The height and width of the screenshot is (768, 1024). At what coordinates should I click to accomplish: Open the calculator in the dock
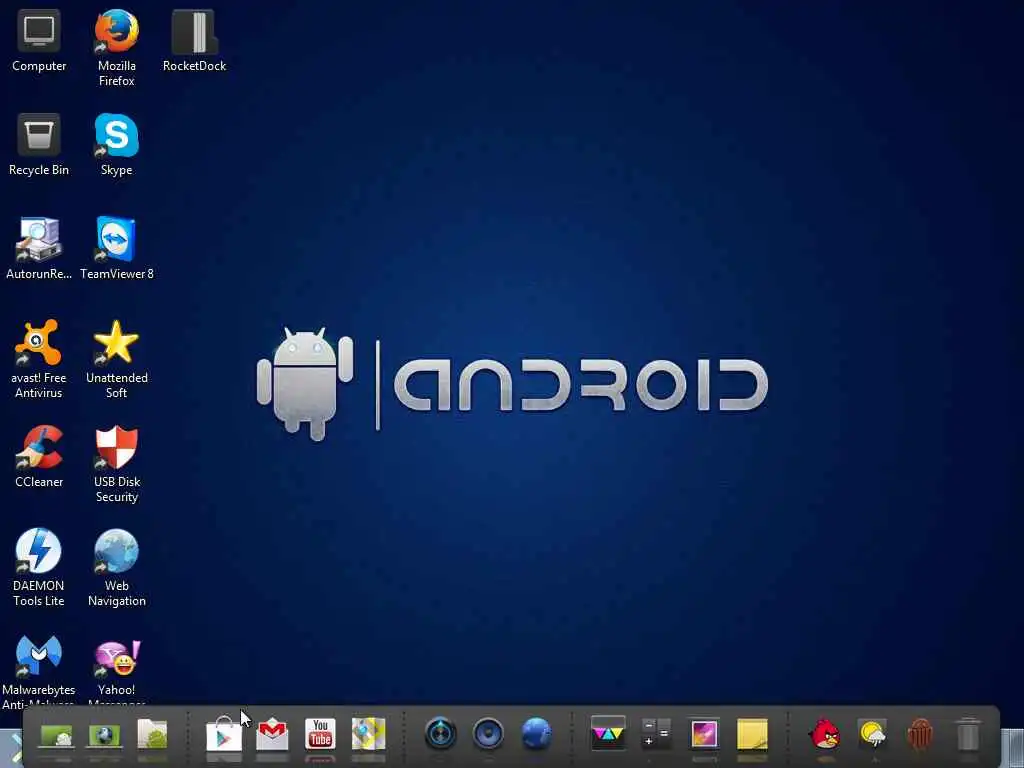click(656, 733)
